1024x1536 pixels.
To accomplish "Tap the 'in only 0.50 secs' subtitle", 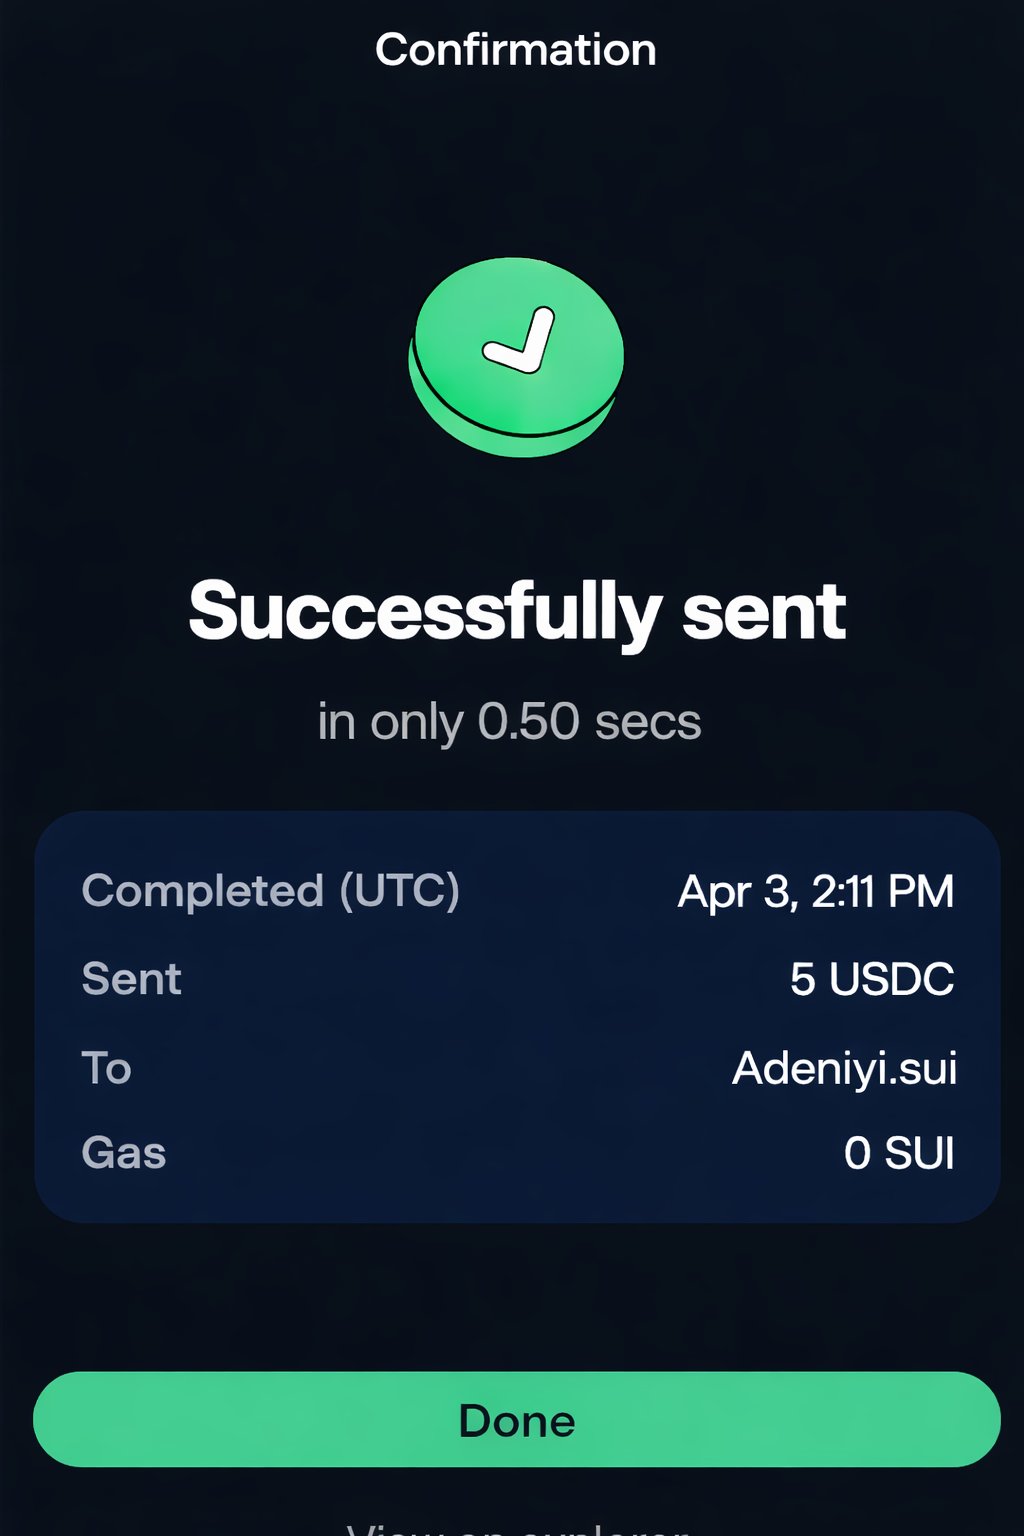I will pyautogui.click(x=510, y=722).
